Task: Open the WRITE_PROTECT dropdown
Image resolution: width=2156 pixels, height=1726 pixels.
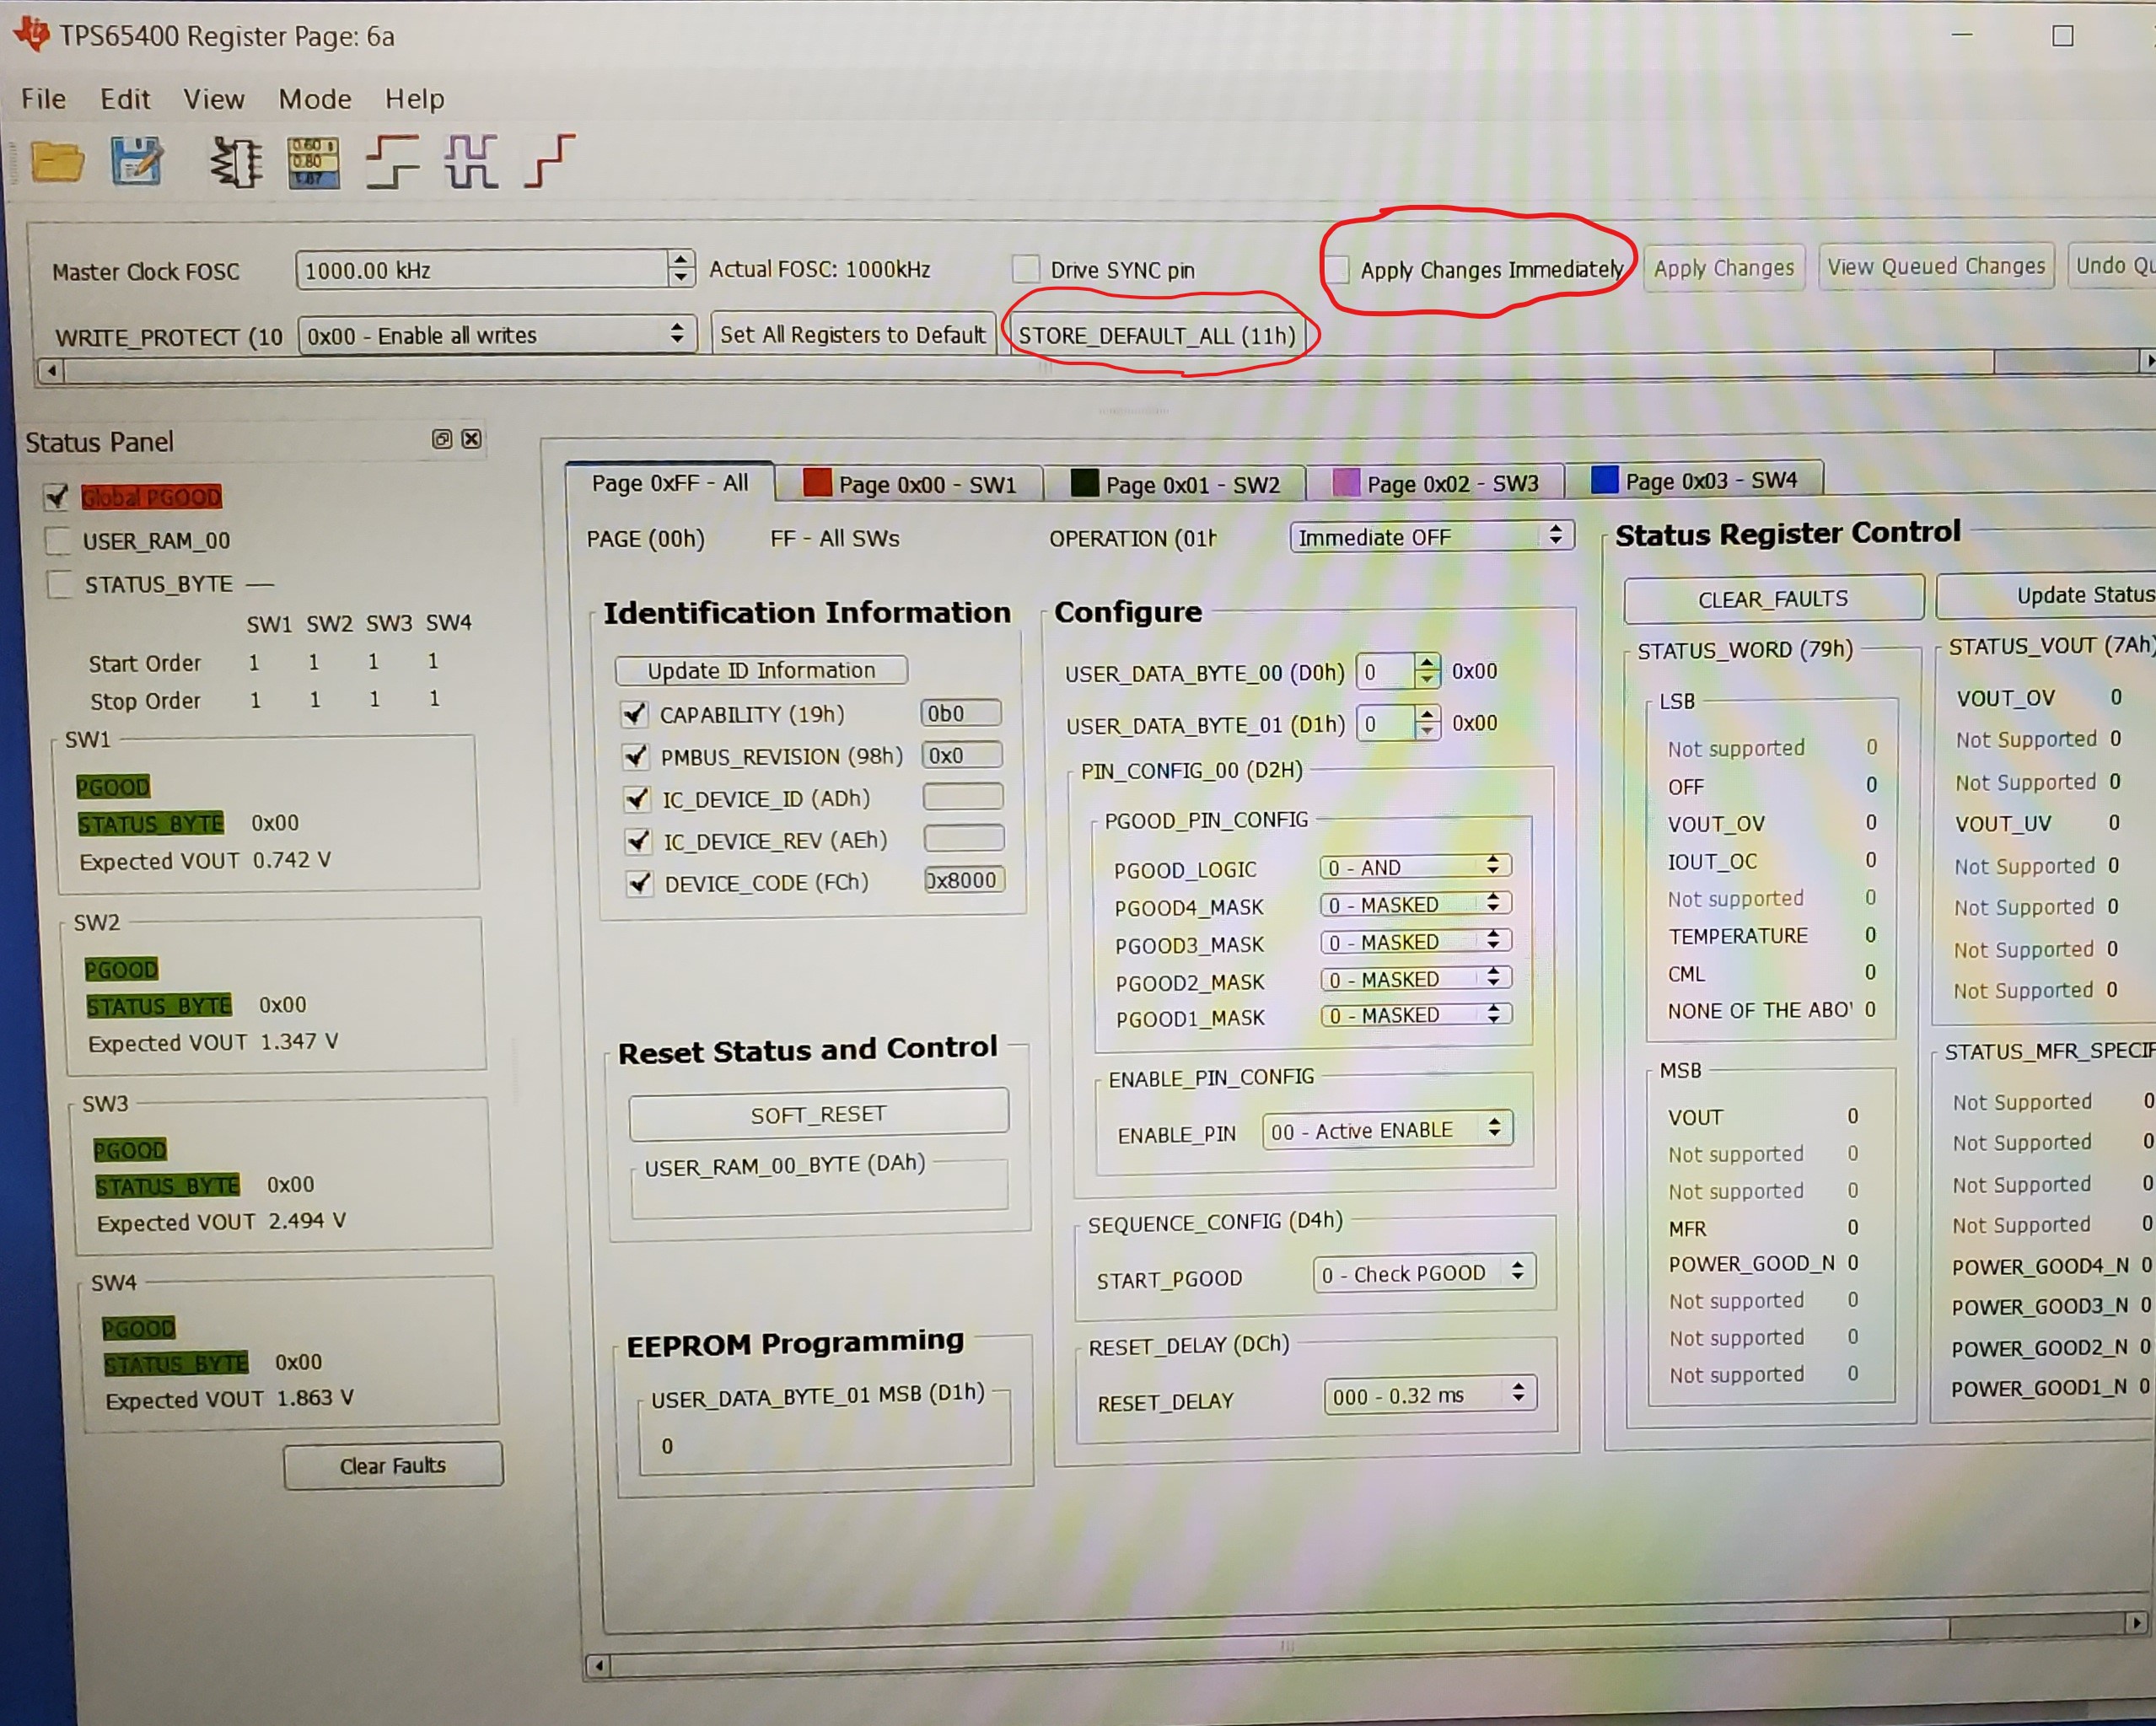Action: 496,335
